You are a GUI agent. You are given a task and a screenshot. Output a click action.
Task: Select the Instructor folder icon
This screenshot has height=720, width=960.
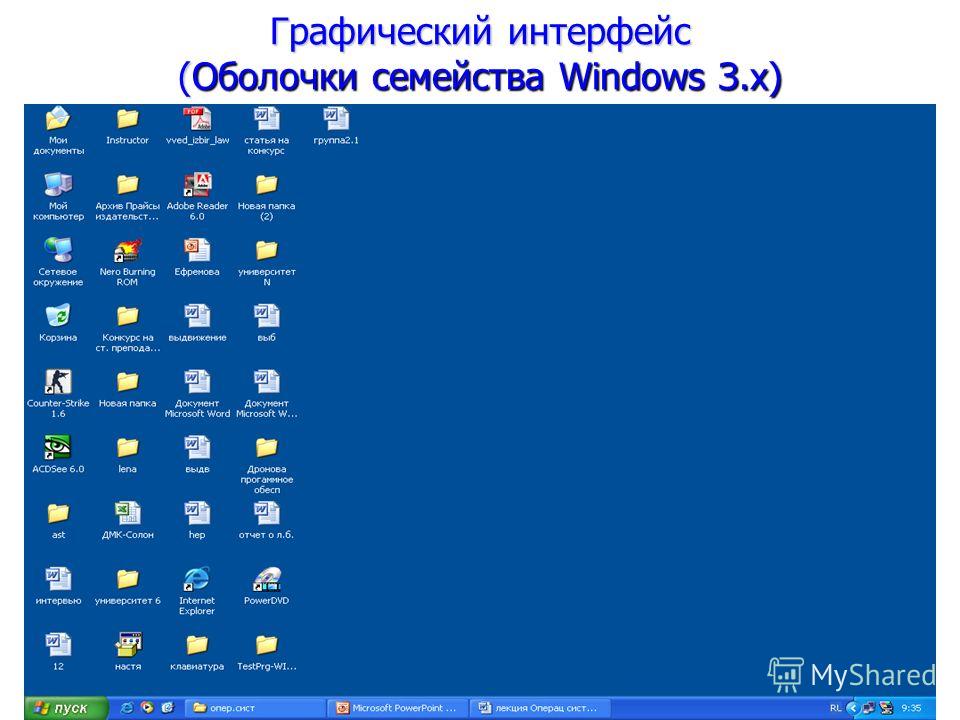127,119
